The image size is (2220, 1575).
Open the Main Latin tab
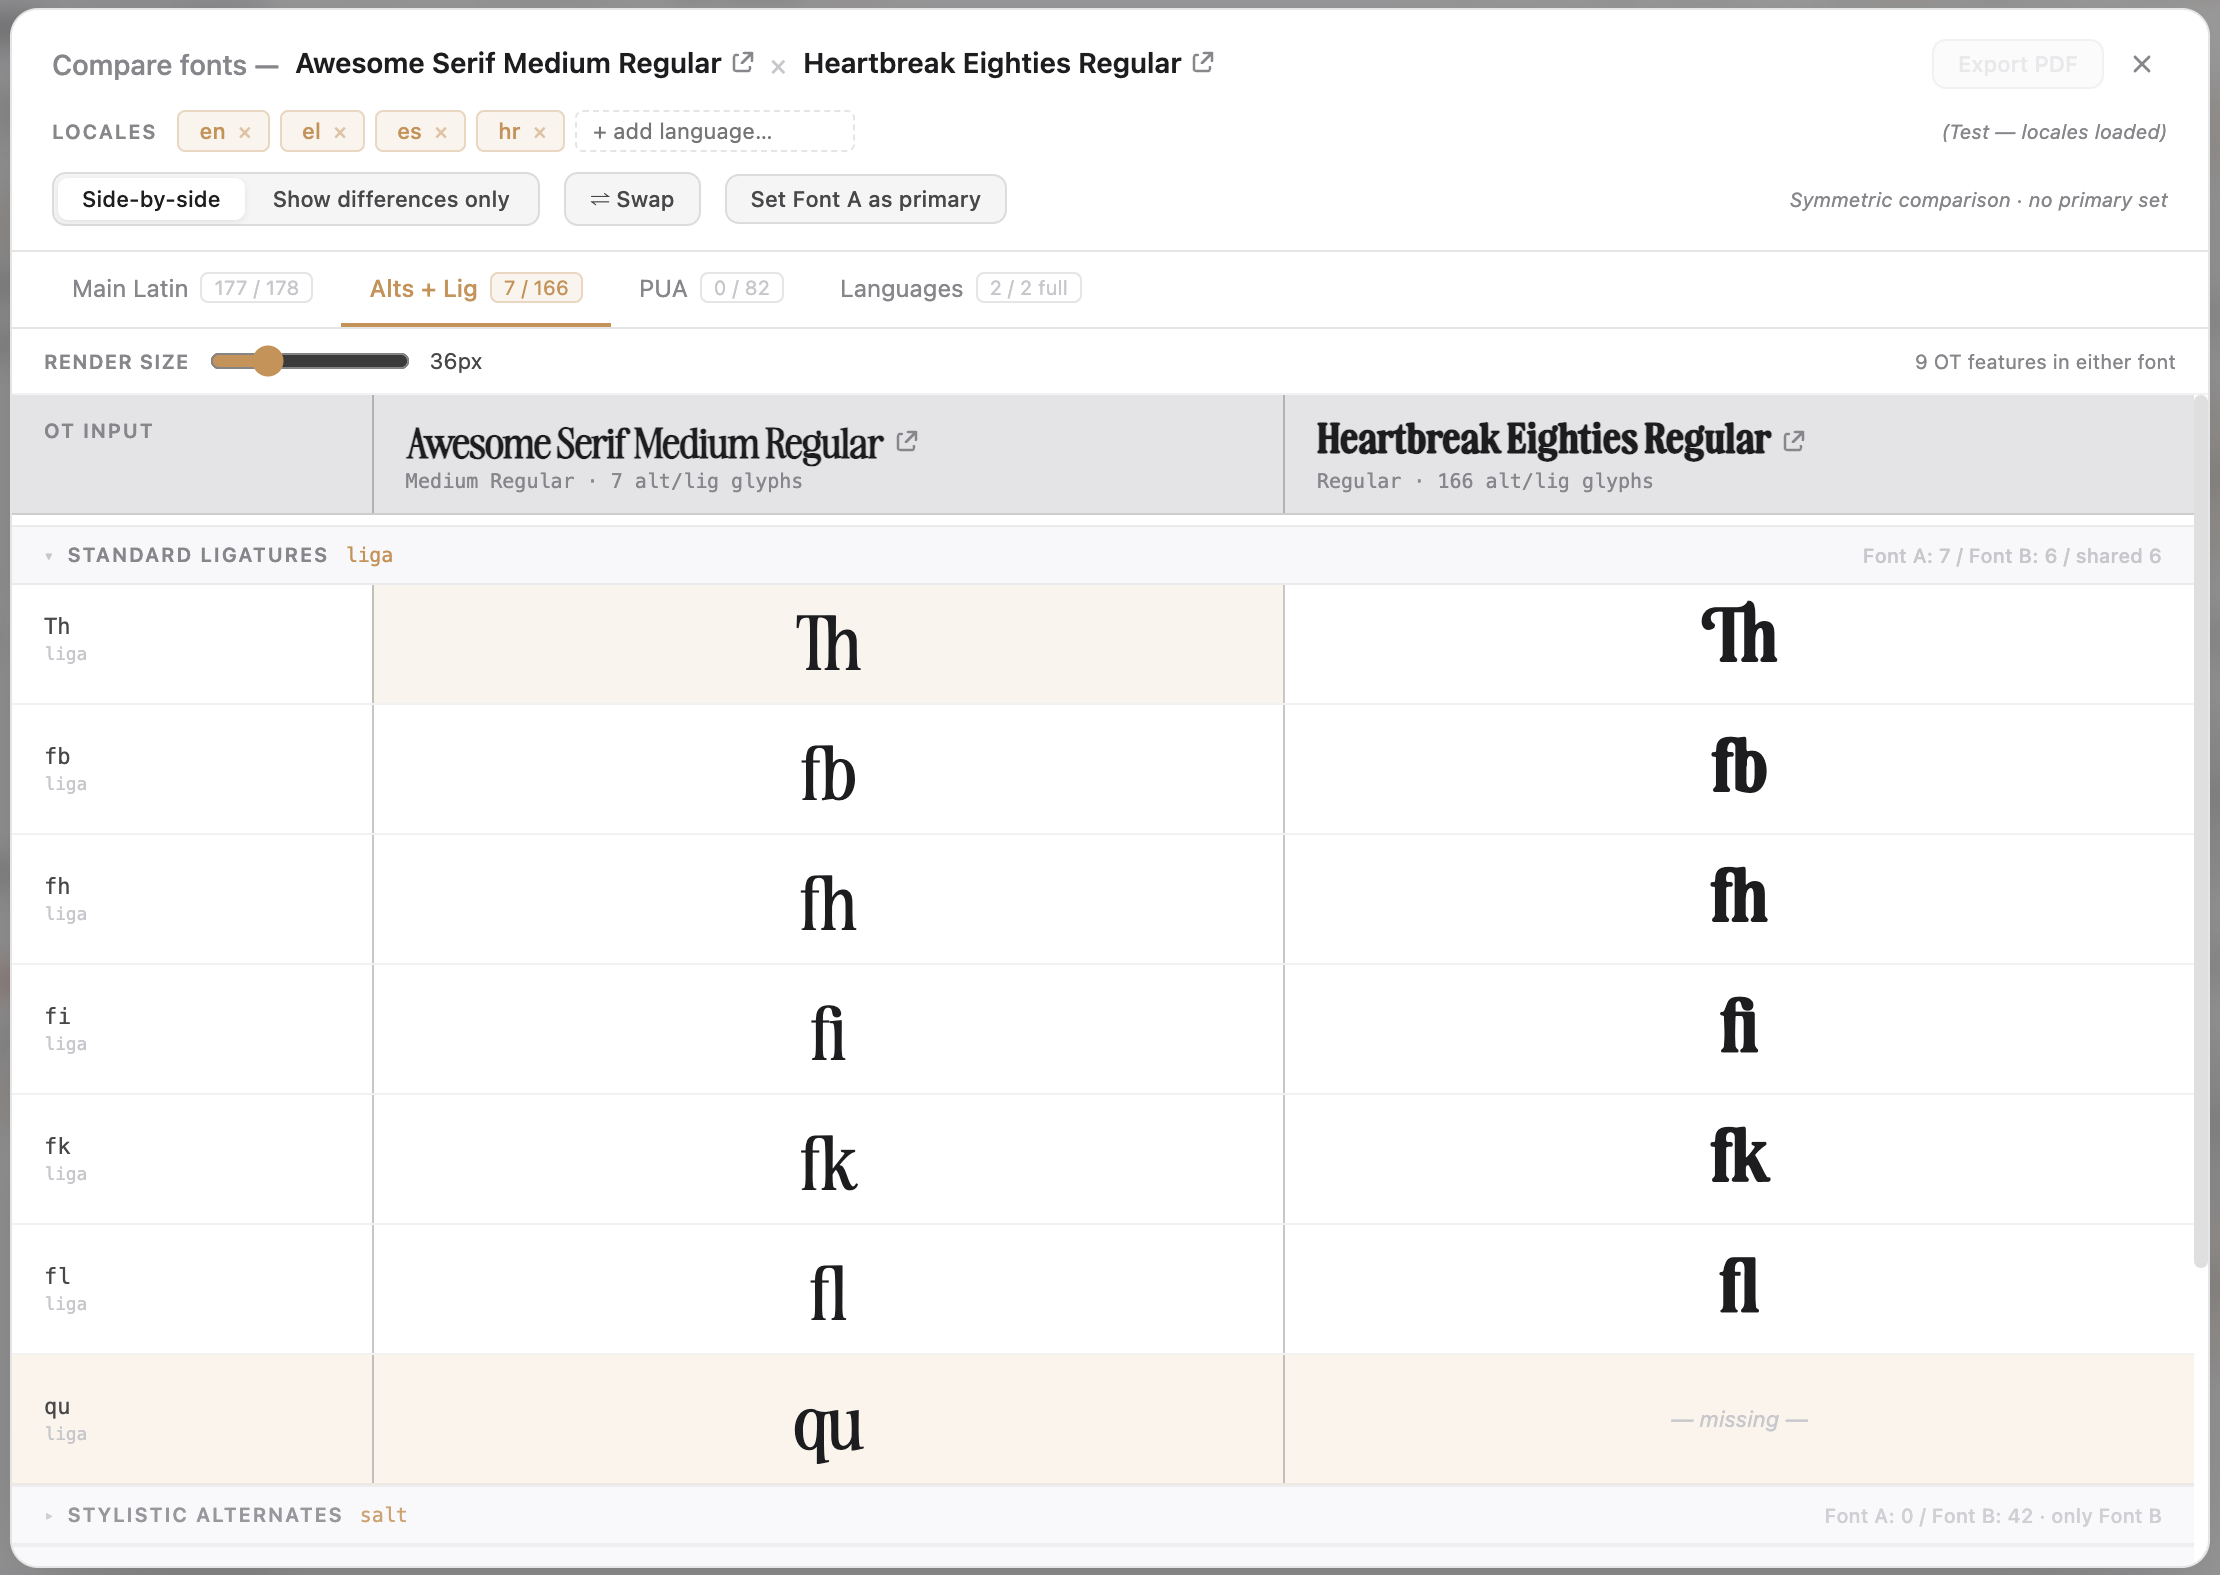click(192, 288)
